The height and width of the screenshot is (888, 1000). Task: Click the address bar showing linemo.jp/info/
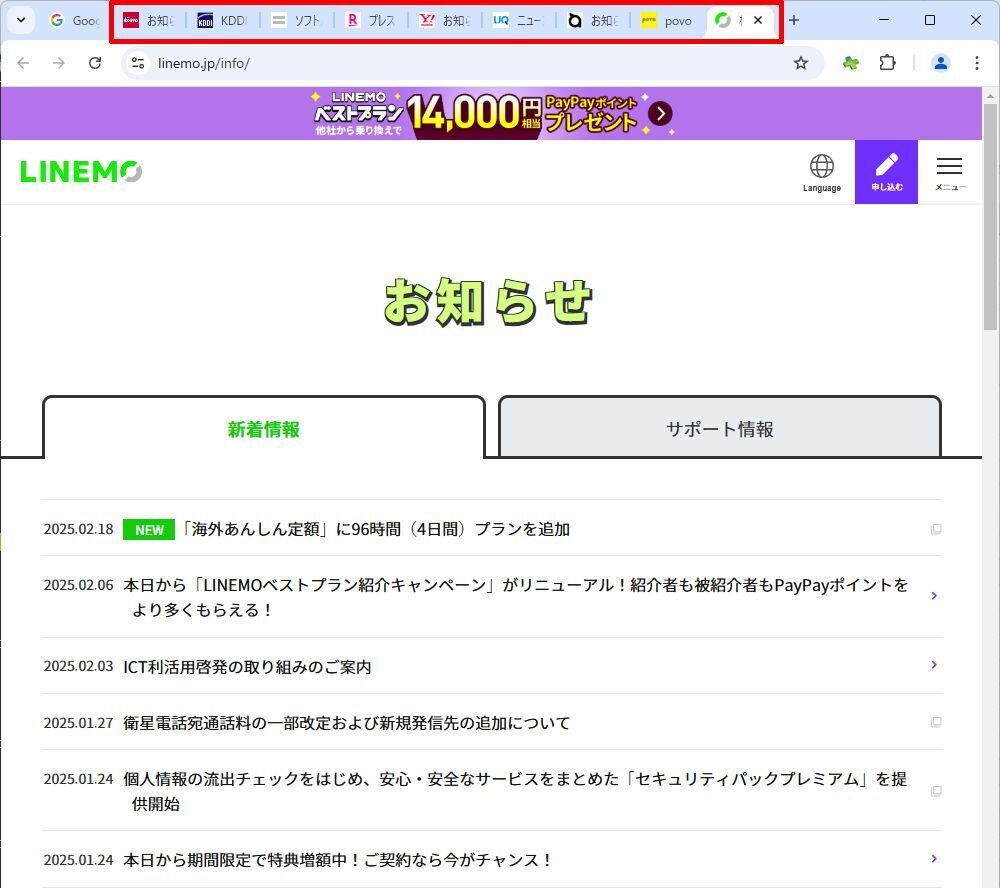[x=472, y=63]
